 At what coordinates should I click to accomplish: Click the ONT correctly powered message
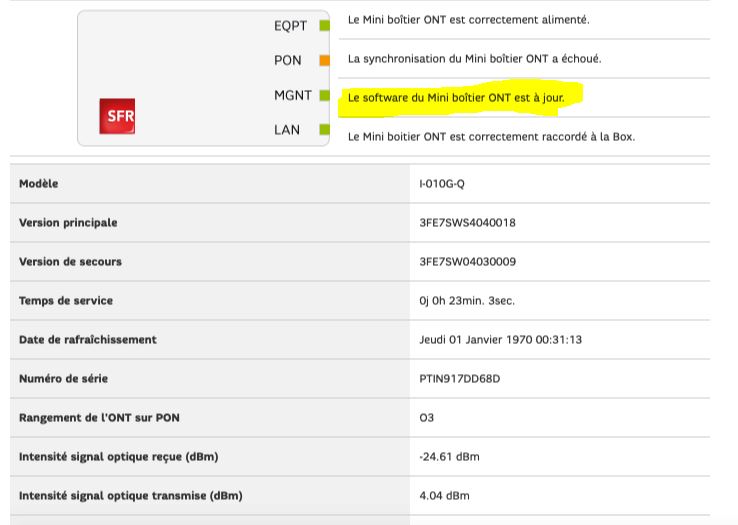pos(468,20)
